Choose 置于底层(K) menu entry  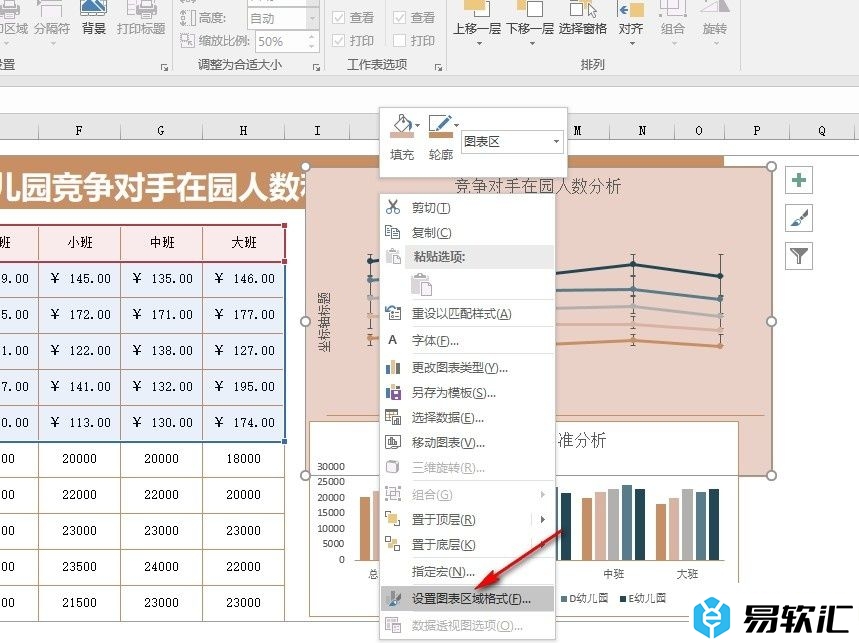tap(467, 544)
